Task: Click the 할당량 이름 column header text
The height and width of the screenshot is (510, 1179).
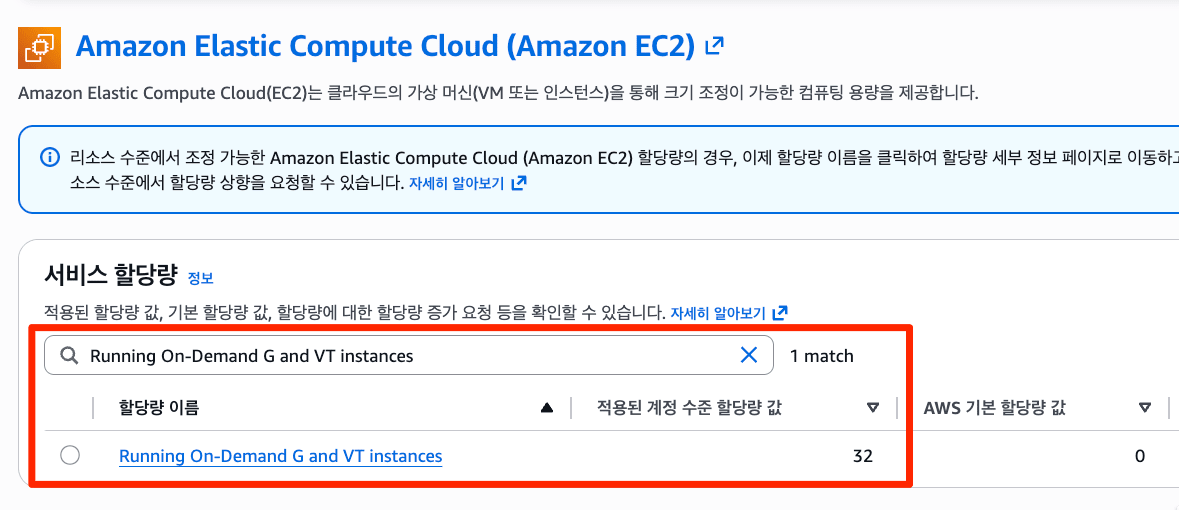Action: [159, 407]
